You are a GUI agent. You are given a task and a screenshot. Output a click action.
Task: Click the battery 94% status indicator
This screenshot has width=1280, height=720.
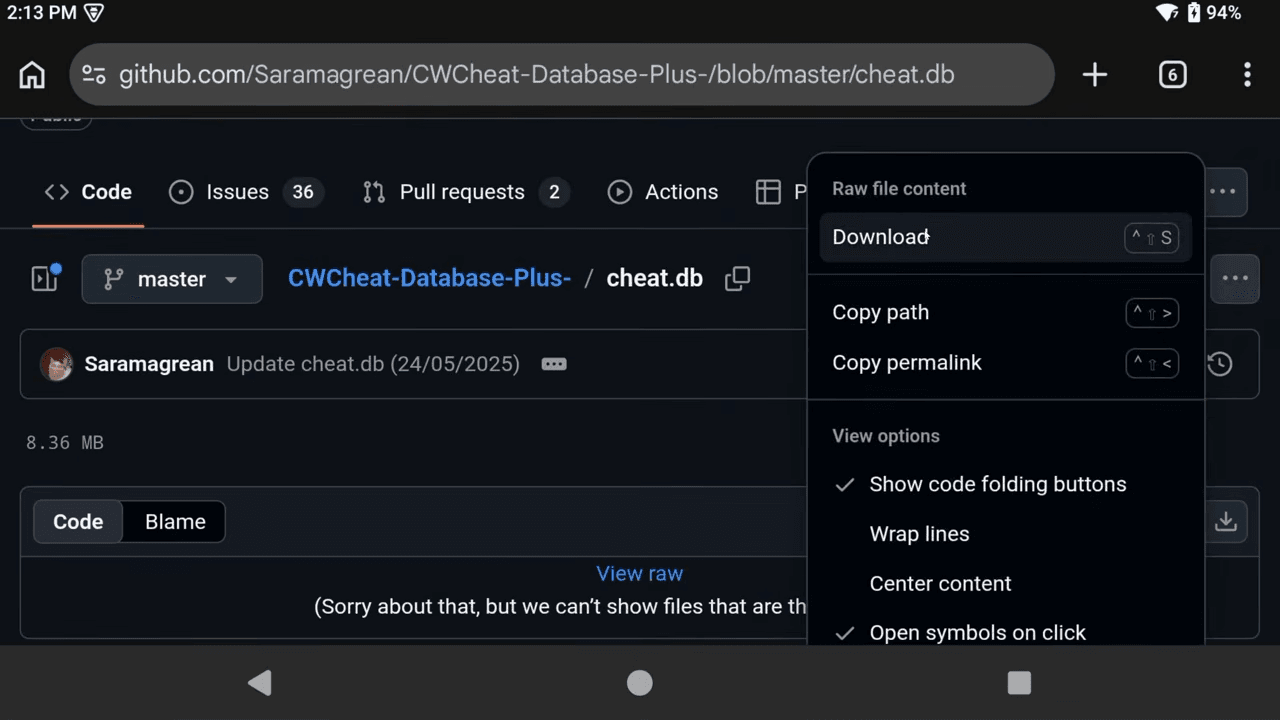[1214, 13]
